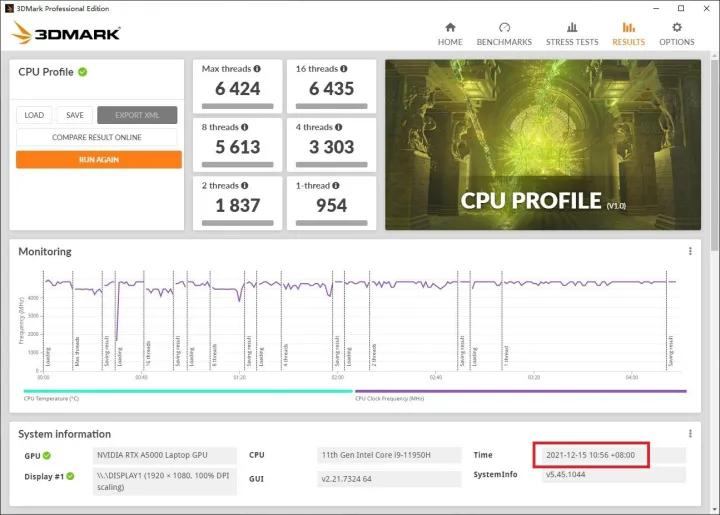The width and height of the screenshot is (720, 515).
Task: Open System information three-dot menu
Action: (690, 433)
